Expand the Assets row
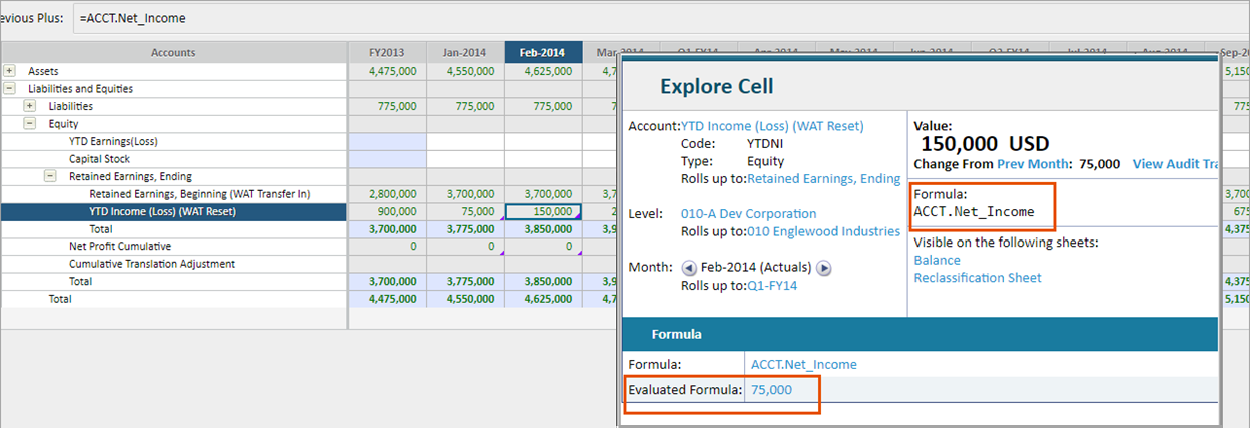Image resolution: width=1250 pixels, height=428 pixels. pos(10,71)
